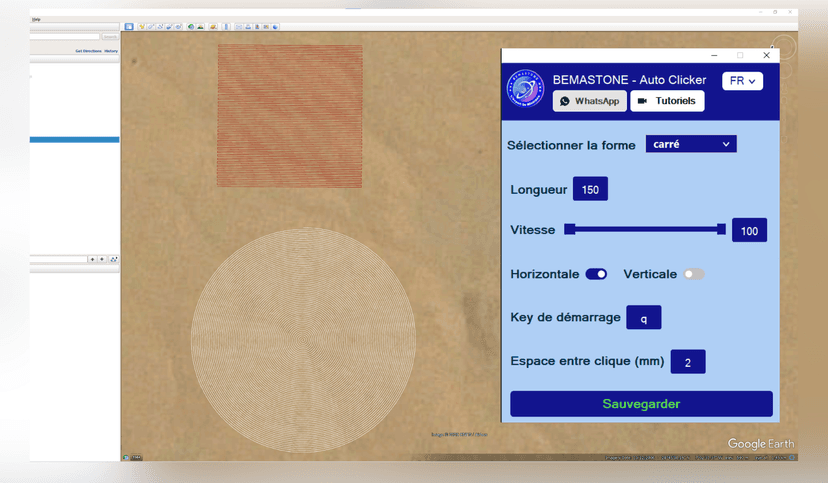The width and height of the screenshot is (828, 483).
Task: Click the up arrow button in places panel
Action: 93,259
